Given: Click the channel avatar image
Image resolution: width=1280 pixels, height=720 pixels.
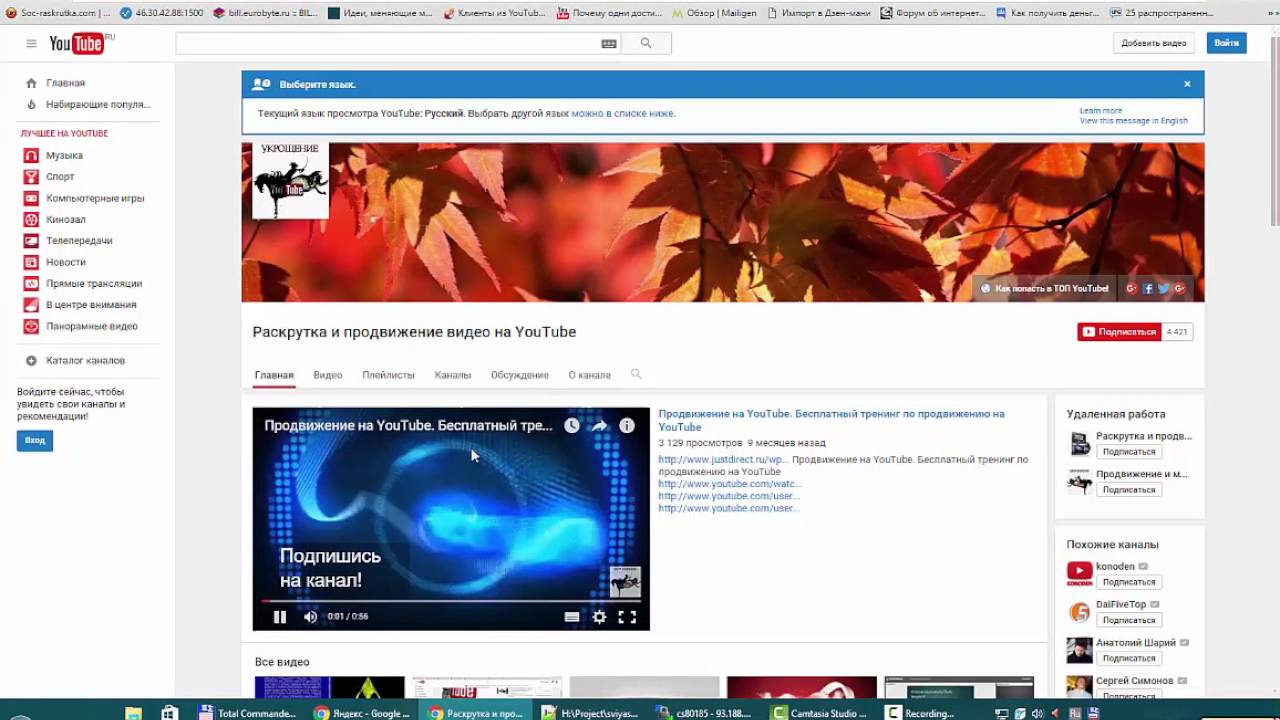Looking at the screenshot, I should click(x=290, y=181).
